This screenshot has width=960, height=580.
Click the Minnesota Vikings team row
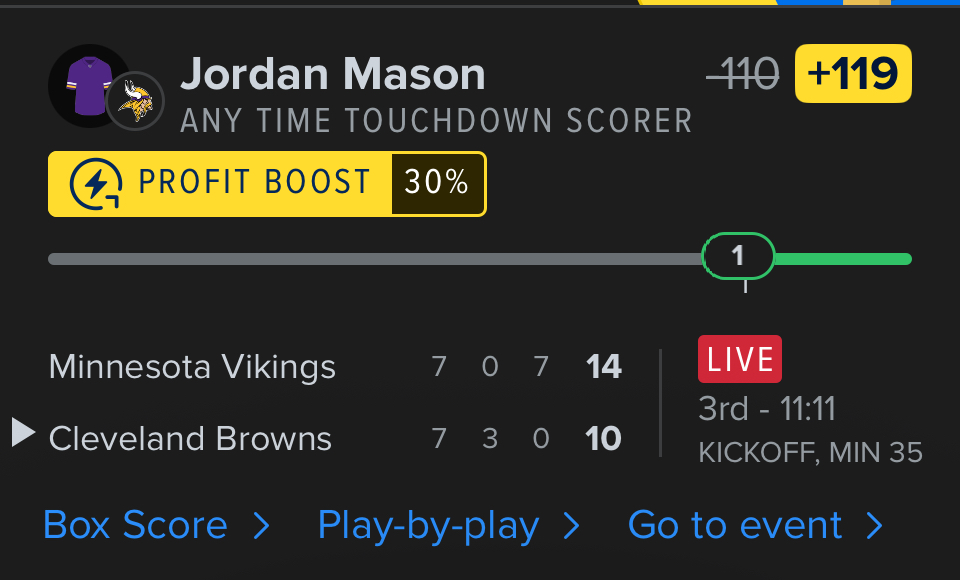(192, 367)
